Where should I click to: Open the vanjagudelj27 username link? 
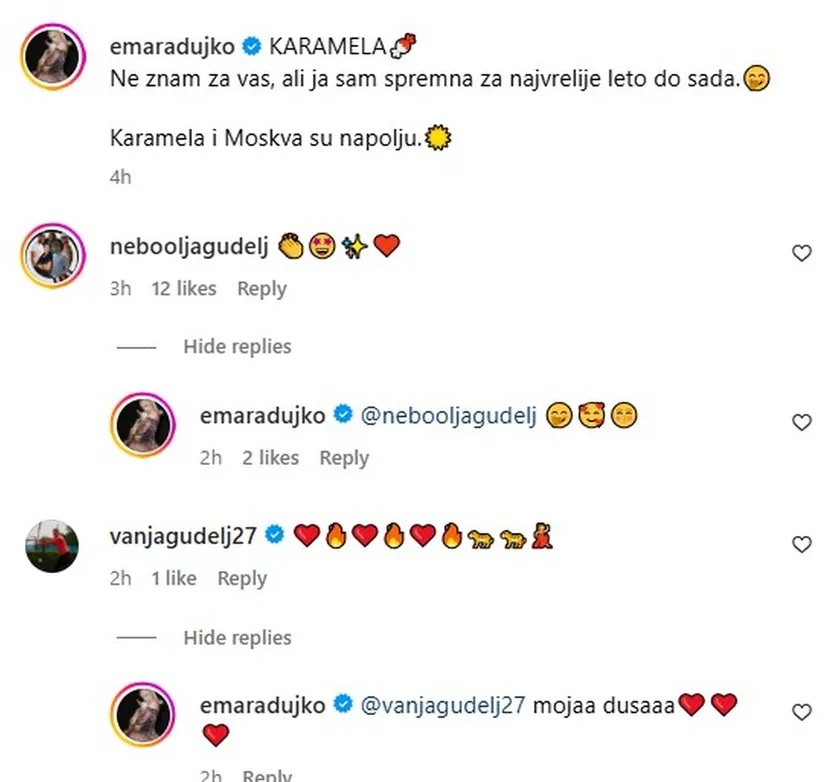point(183,536)
